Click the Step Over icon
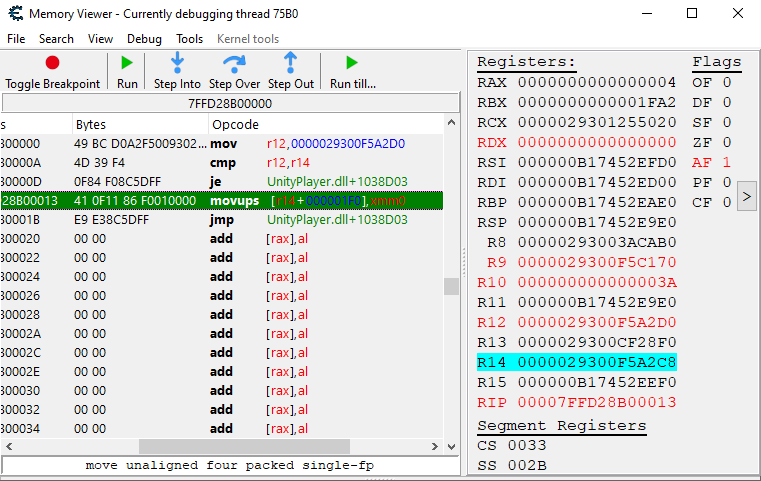Screen dimensions: 761x481 coord(234,64)
